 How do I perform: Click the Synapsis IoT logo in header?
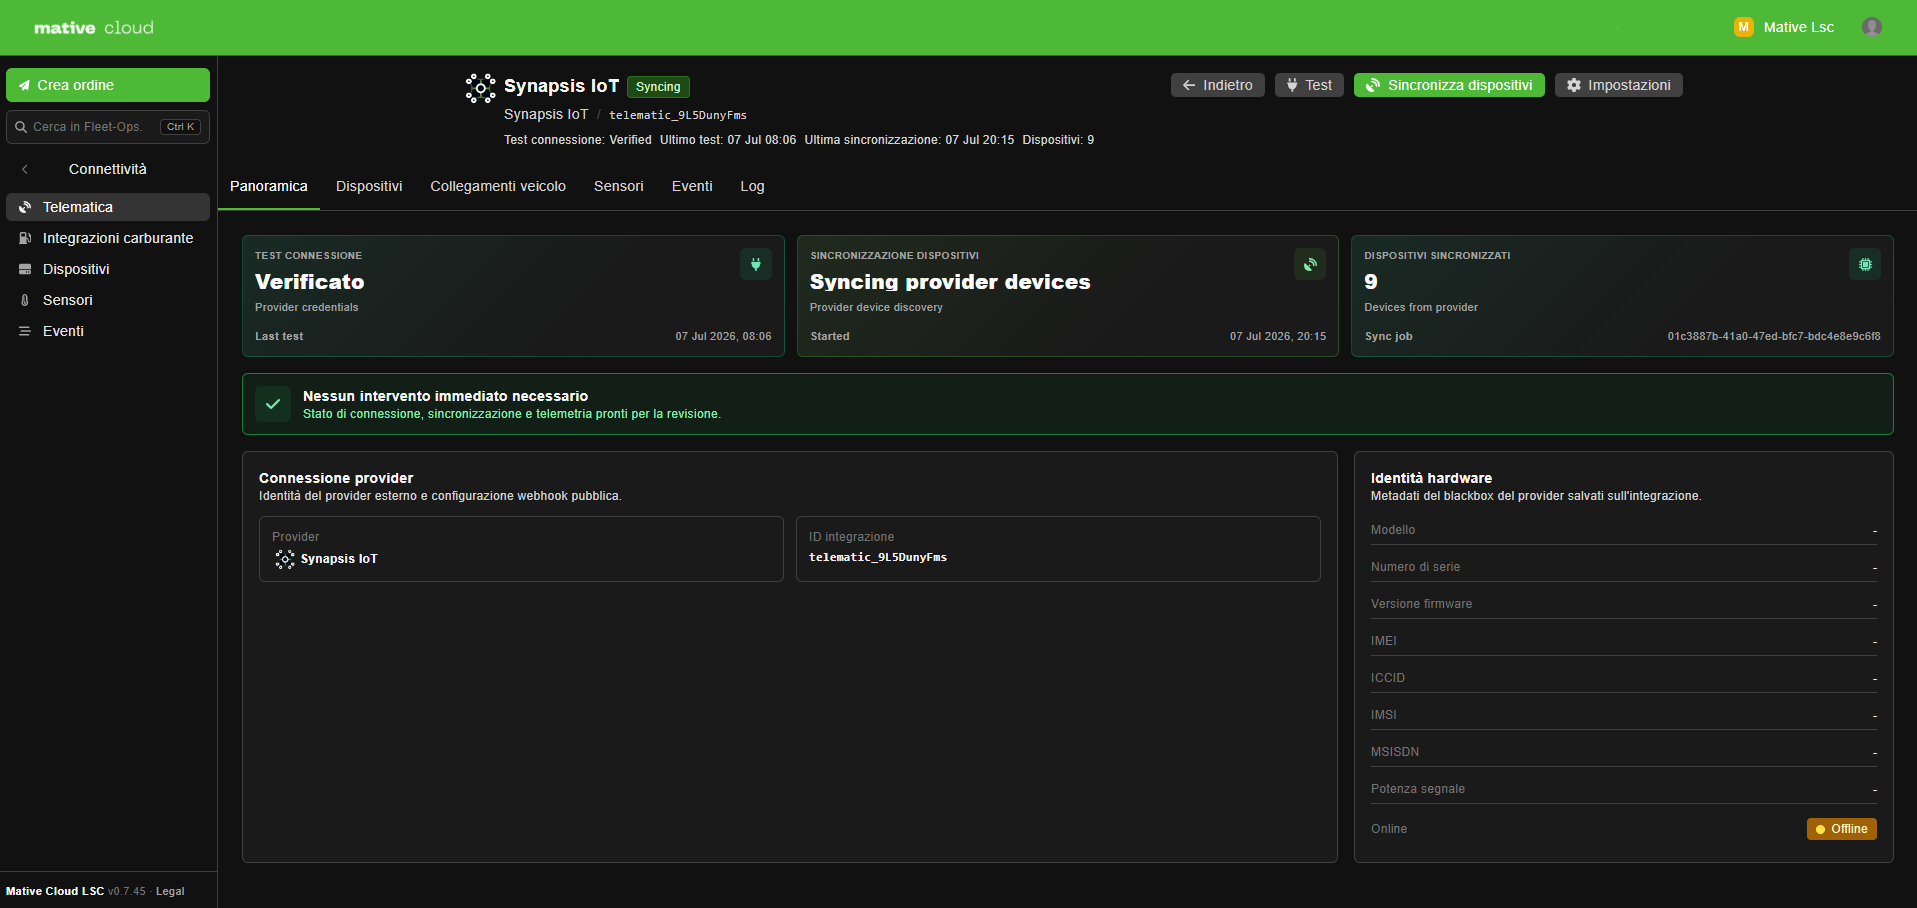pyautogui.click(x=480, y=88)
